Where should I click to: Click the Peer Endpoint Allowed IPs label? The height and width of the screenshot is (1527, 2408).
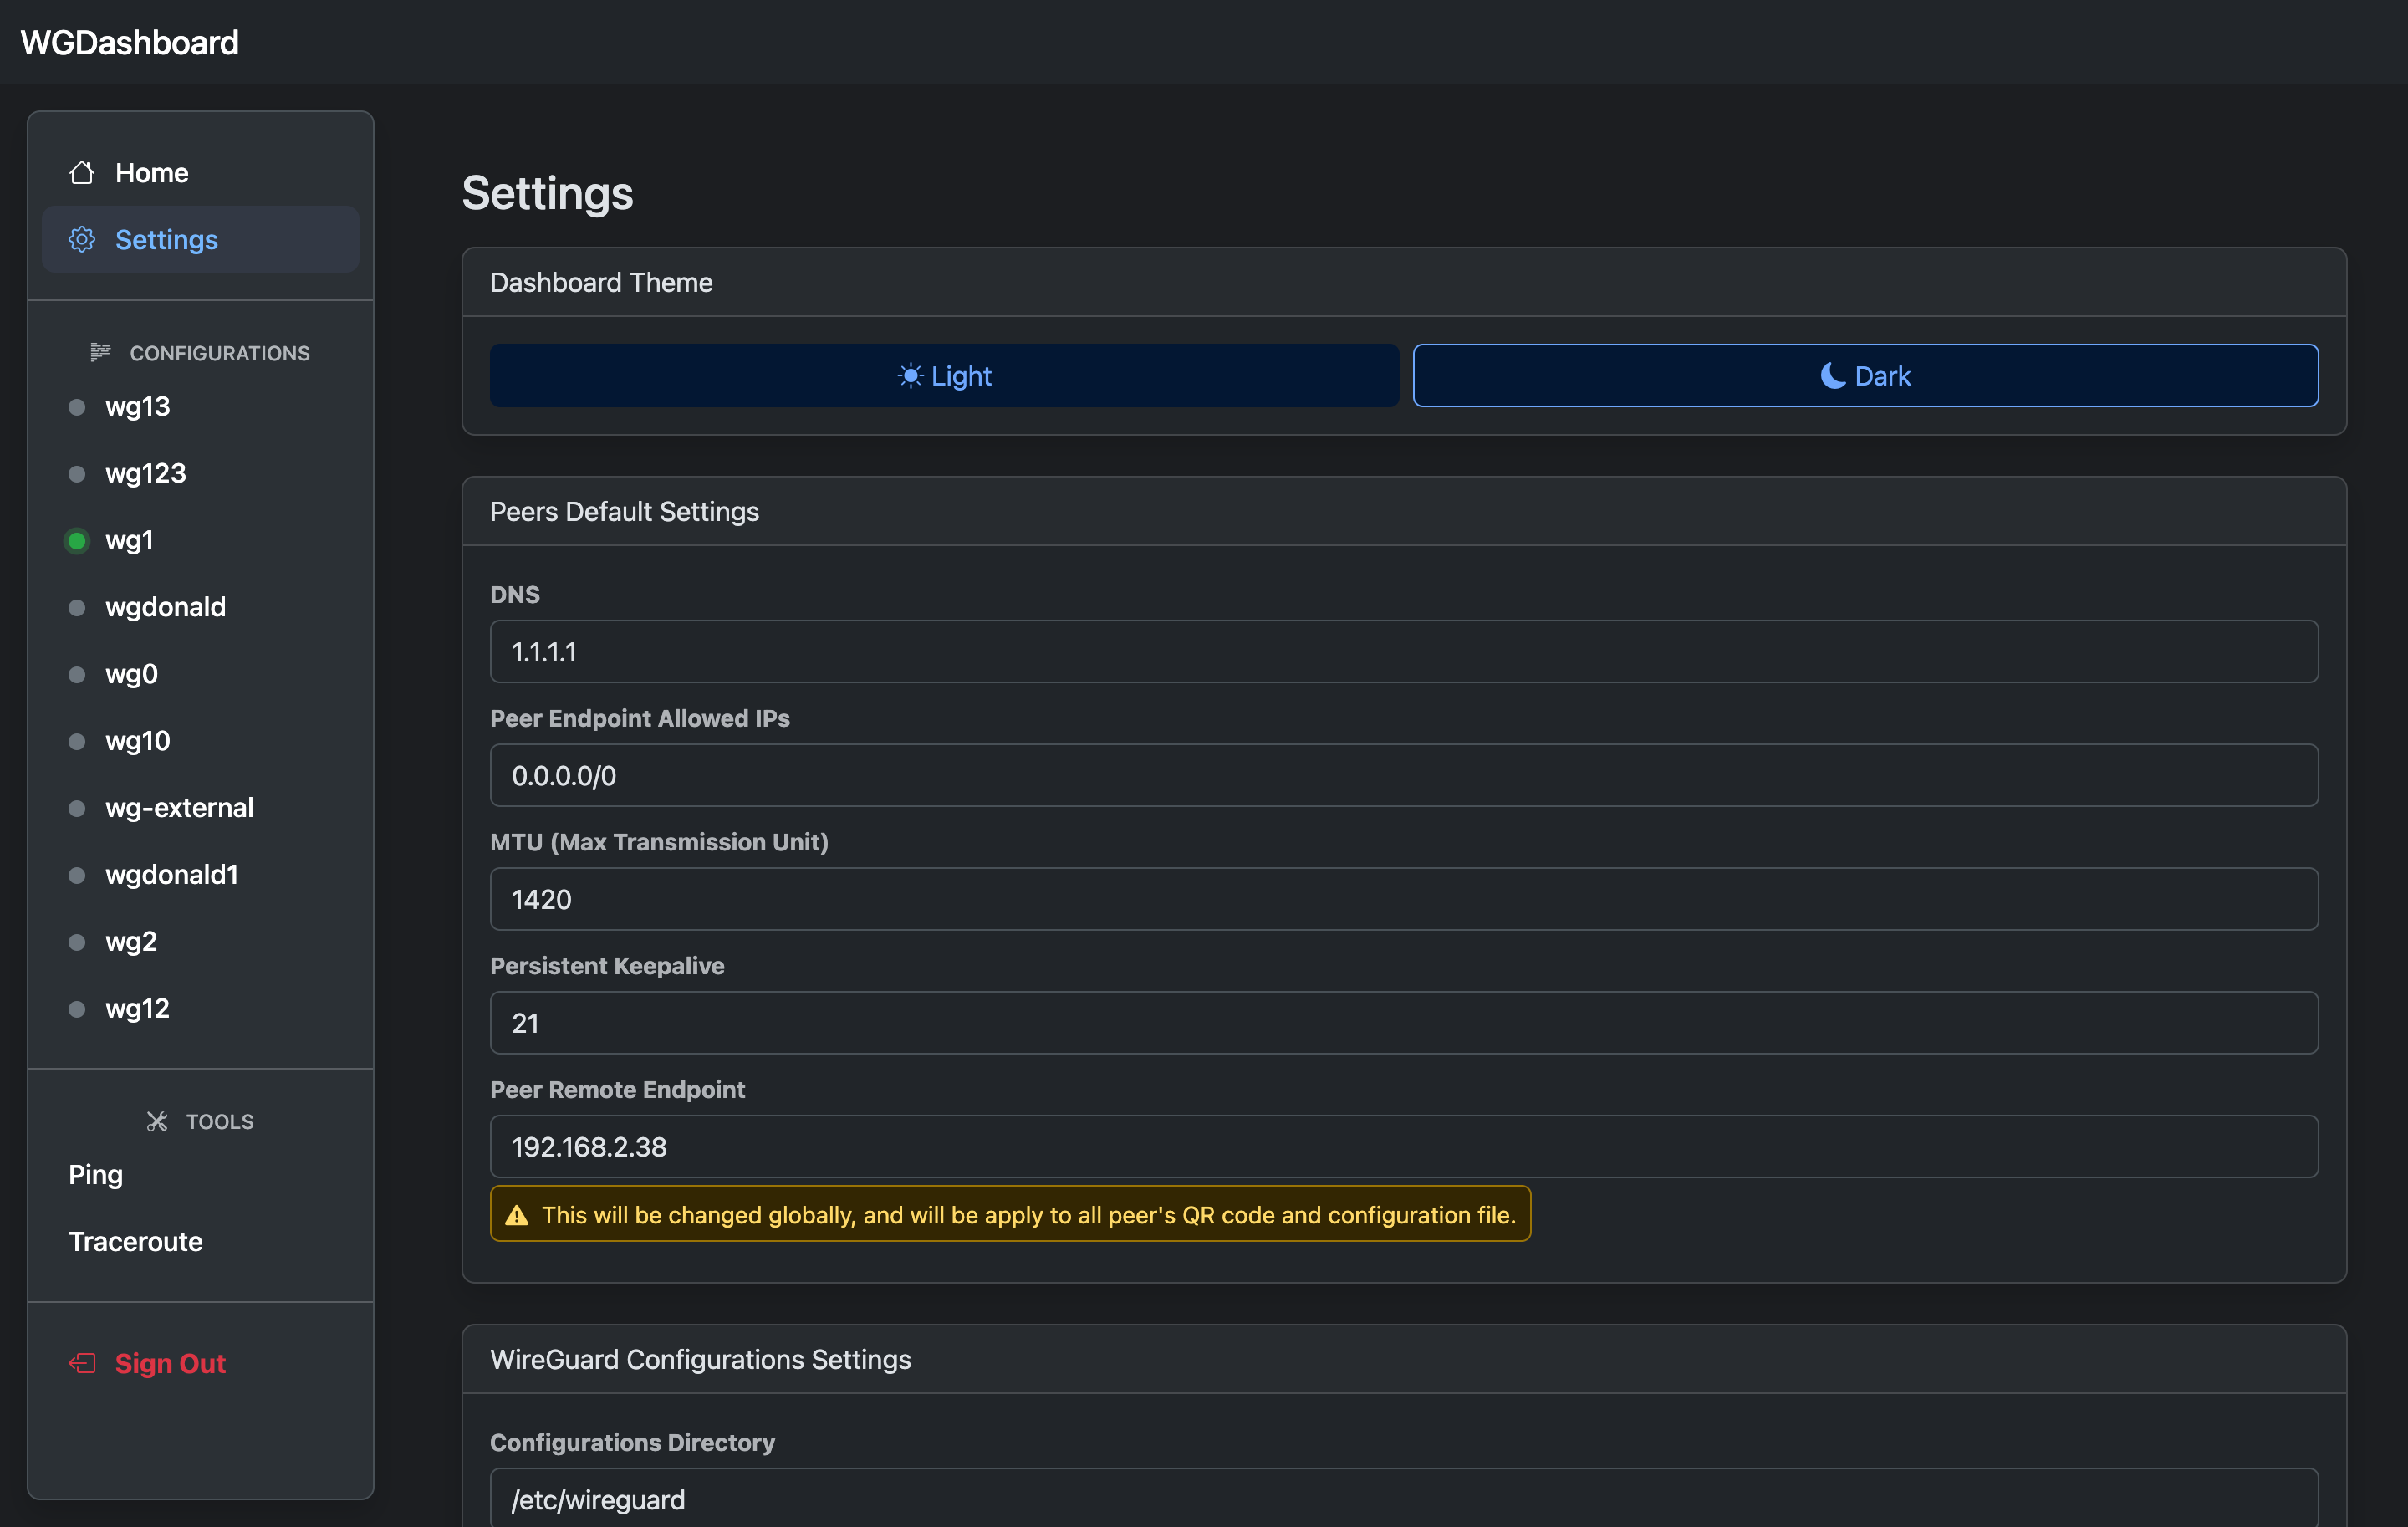(640, 718)
